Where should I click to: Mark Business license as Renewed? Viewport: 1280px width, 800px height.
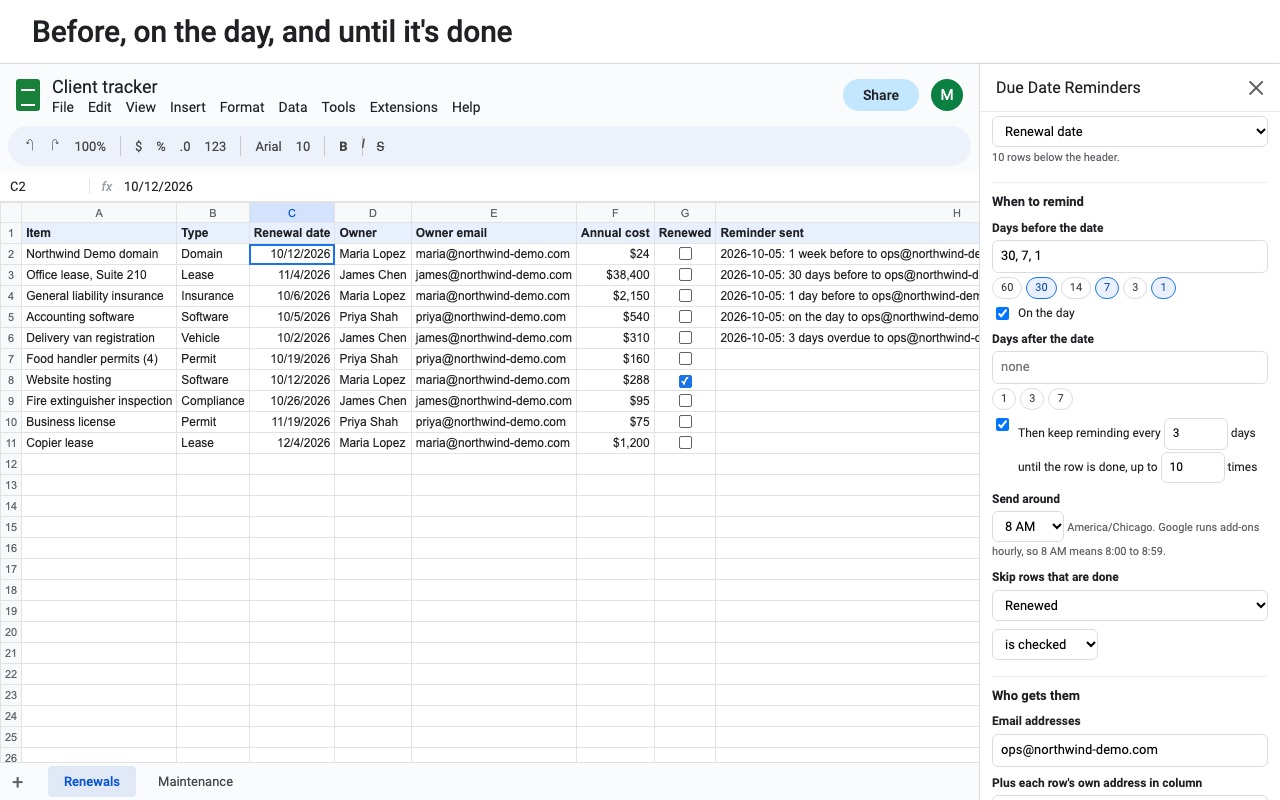pyautogui.click(x=685, y=422)
